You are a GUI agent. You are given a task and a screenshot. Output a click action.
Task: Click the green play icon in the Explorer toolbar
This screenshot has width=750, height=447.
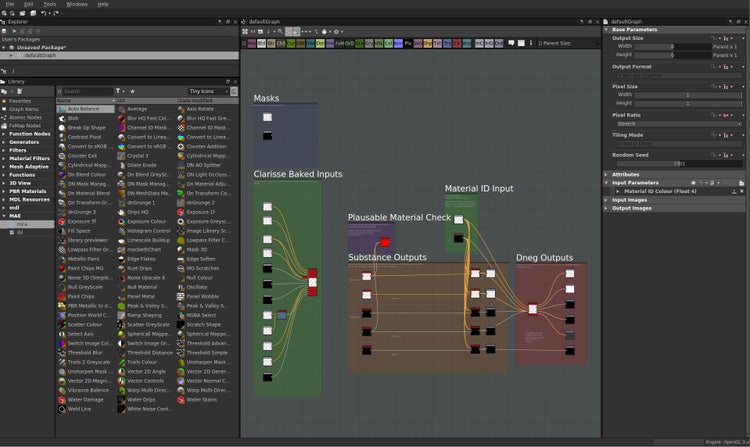click(x=14, y=31)
